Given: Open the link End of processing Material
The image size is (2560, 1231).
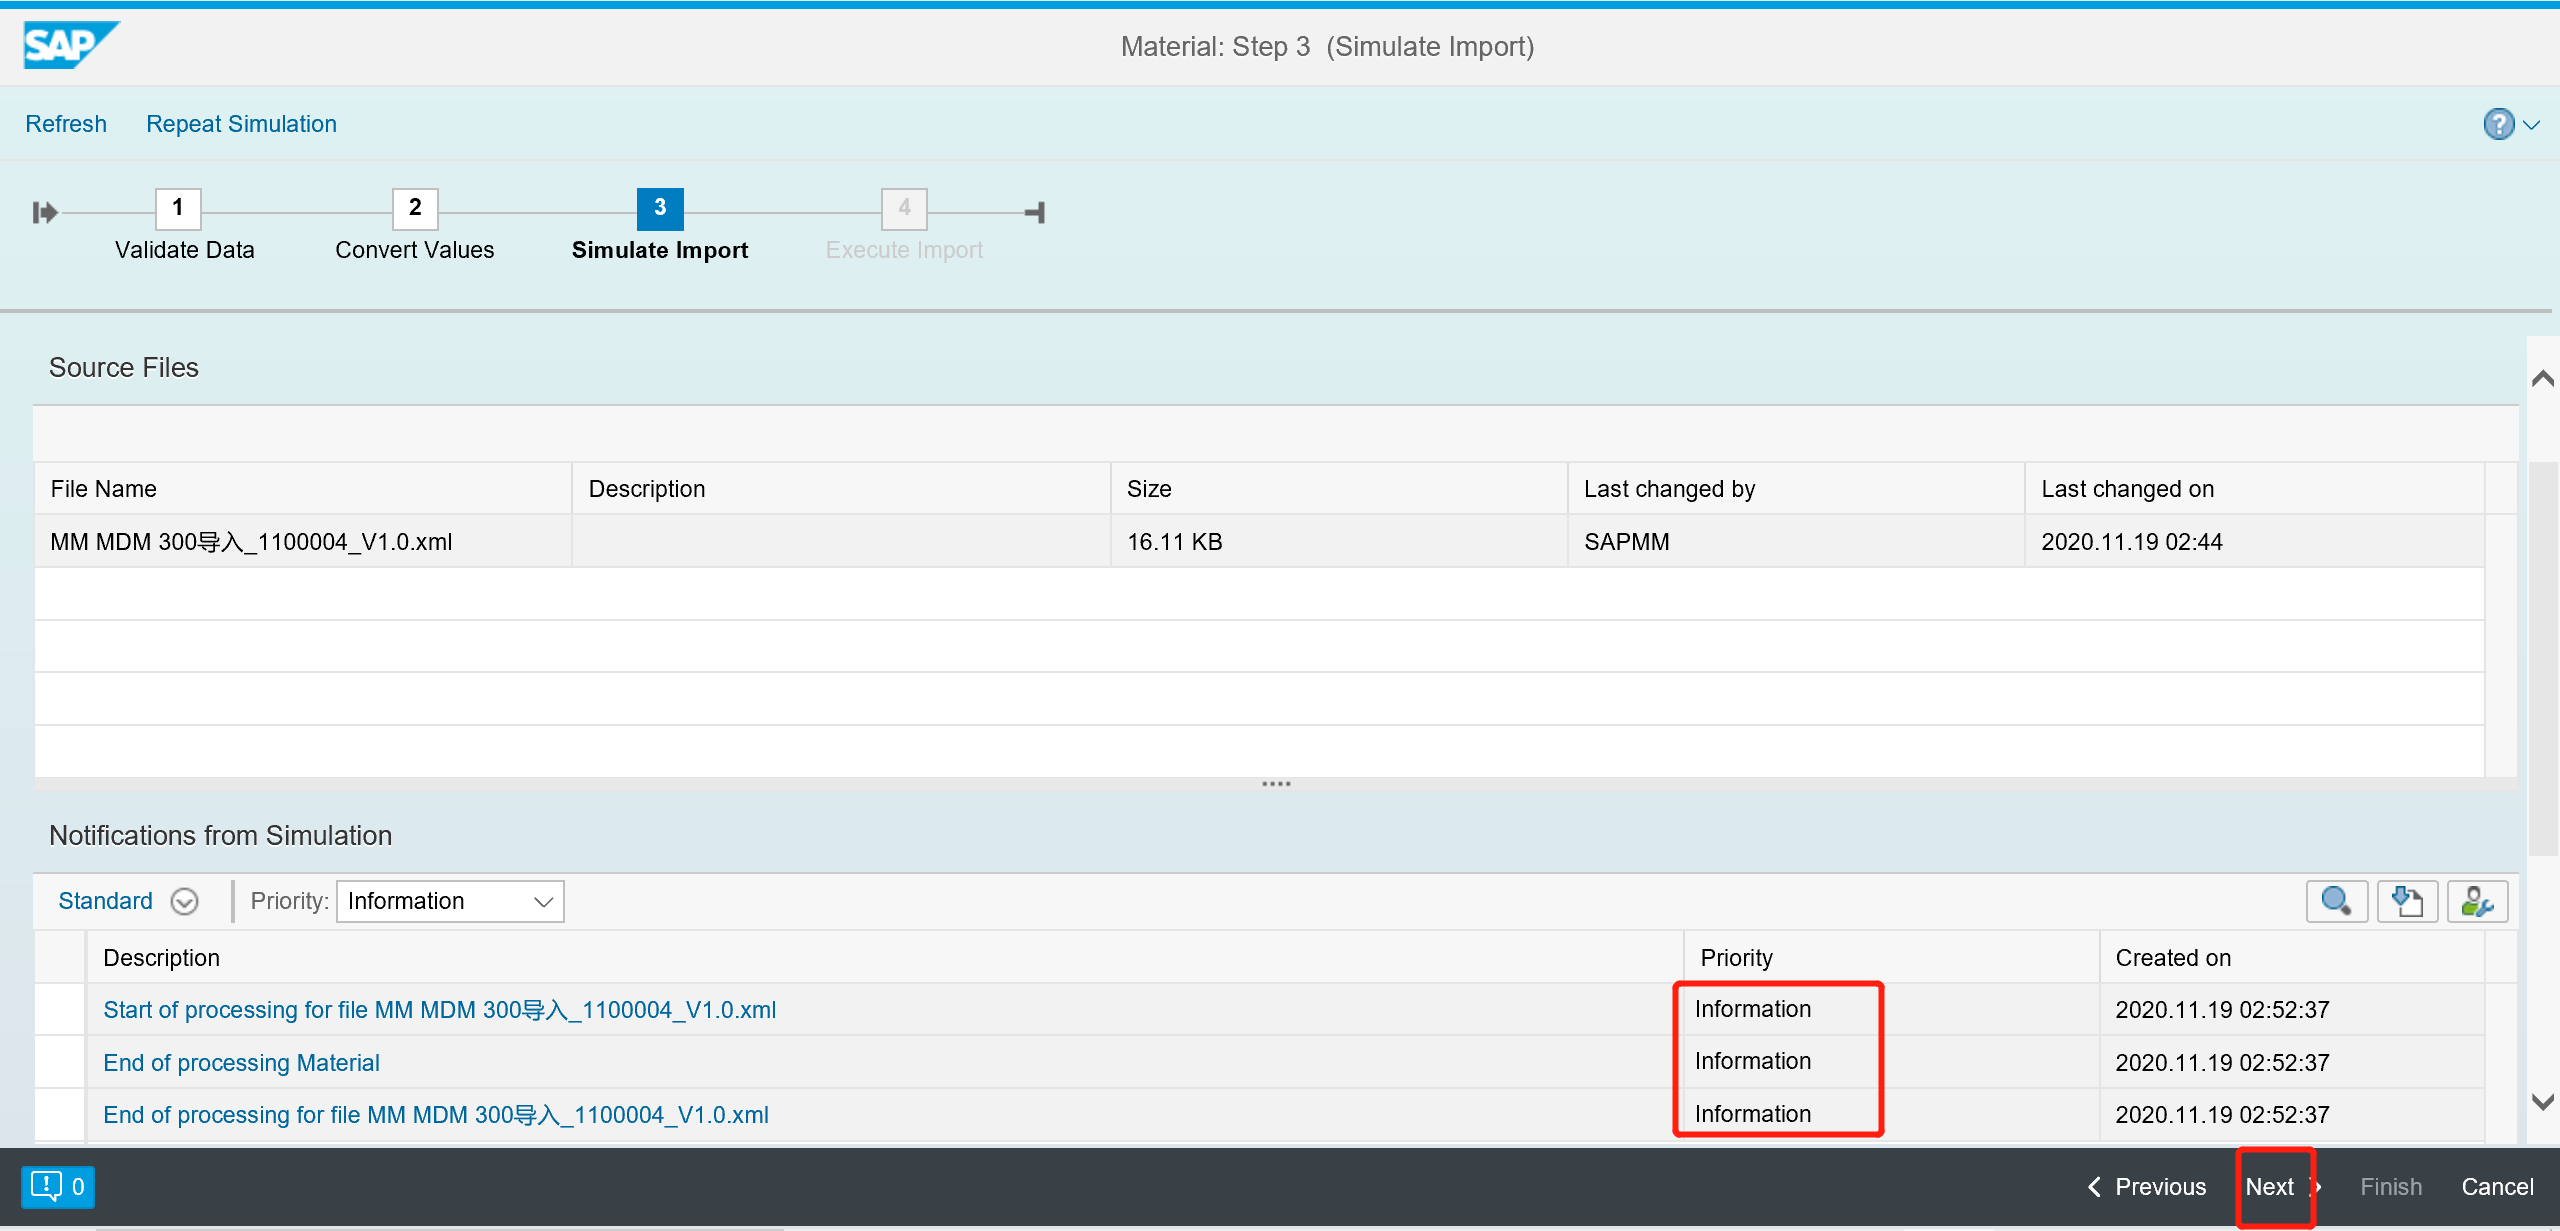Looking at the screenshot, I should (x=241, y=1062).
